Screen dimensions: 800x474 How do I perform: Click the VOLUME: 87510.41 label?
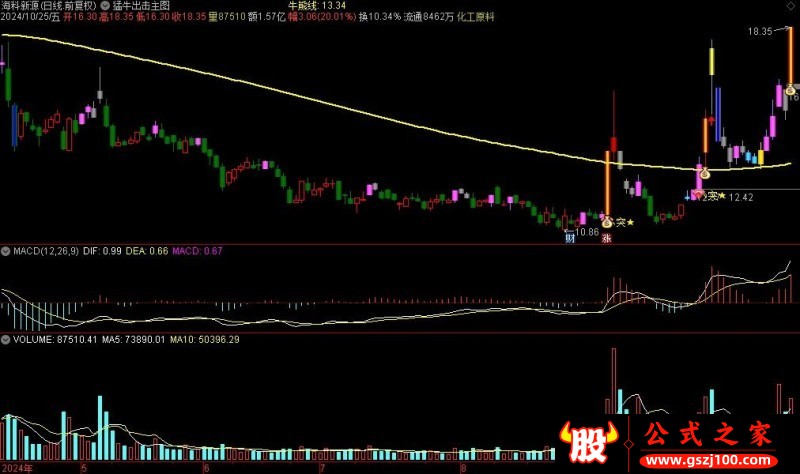55,340
